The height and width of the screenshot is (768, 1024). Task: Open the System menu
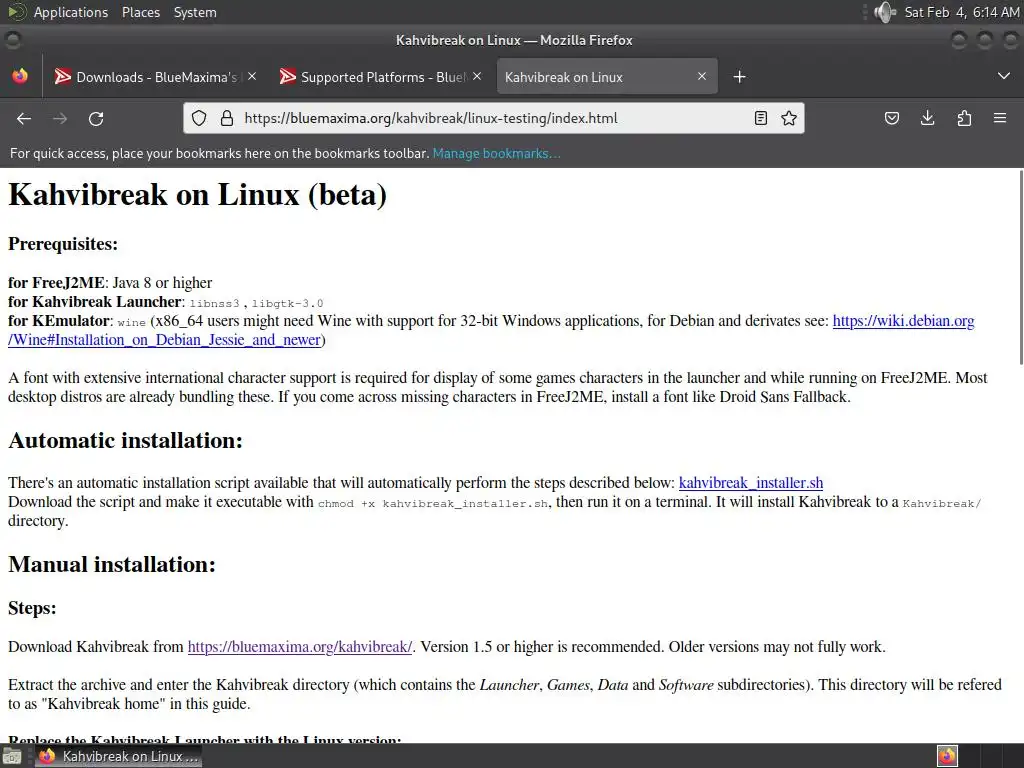195,12
